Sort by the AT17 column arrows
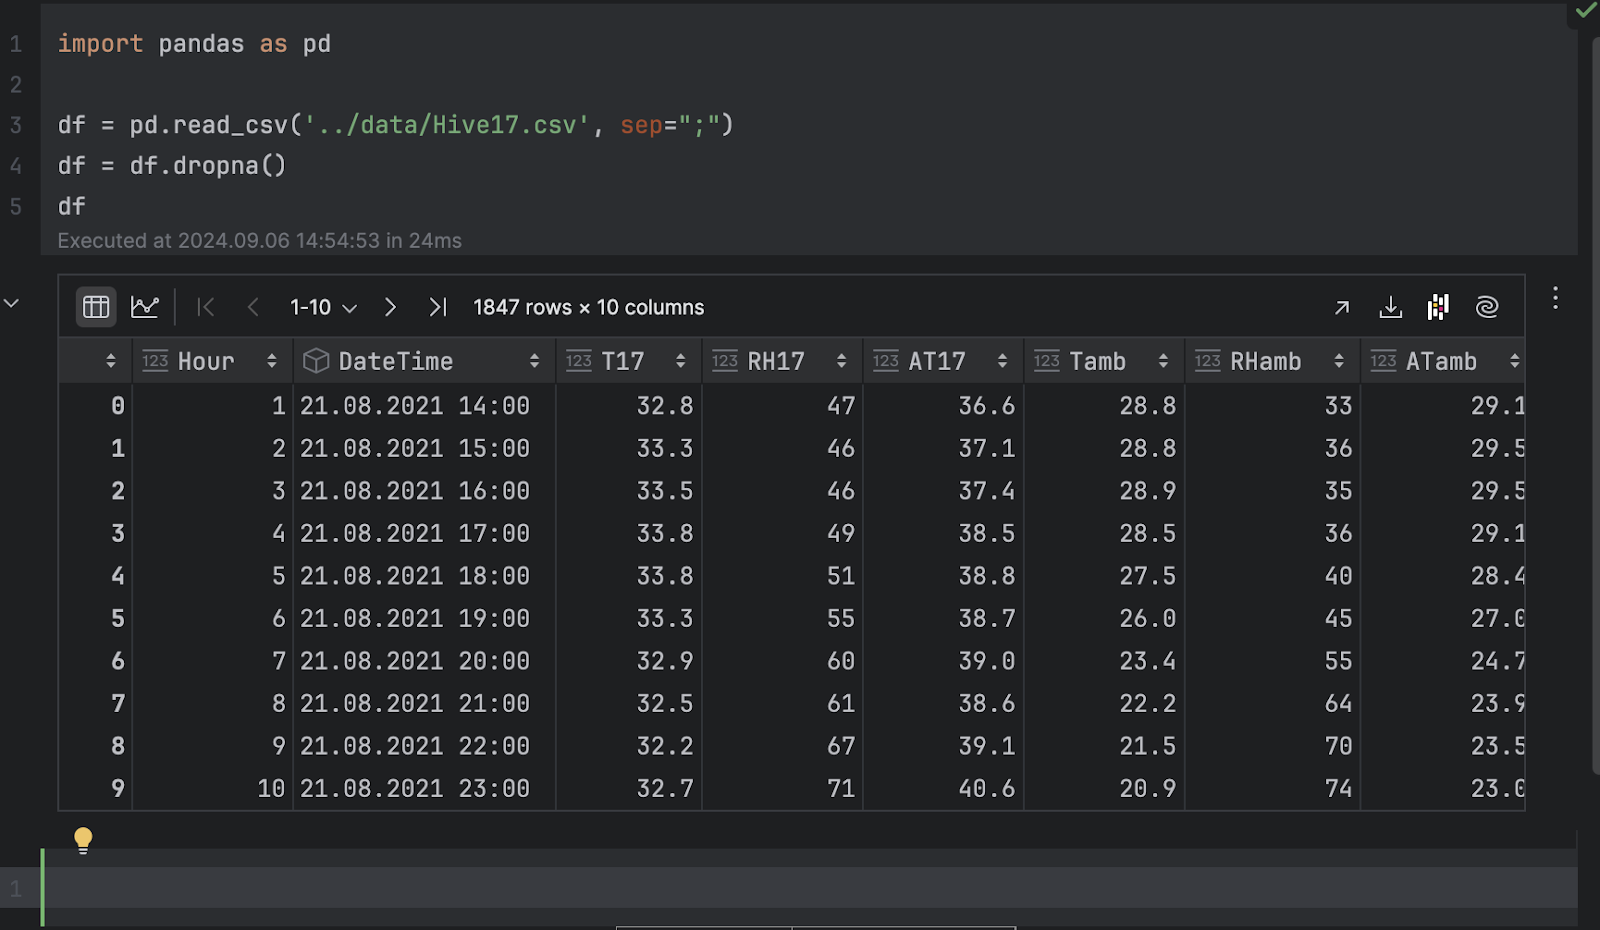The height and width of the screenshot is (930, 1600). point(1002,361)
